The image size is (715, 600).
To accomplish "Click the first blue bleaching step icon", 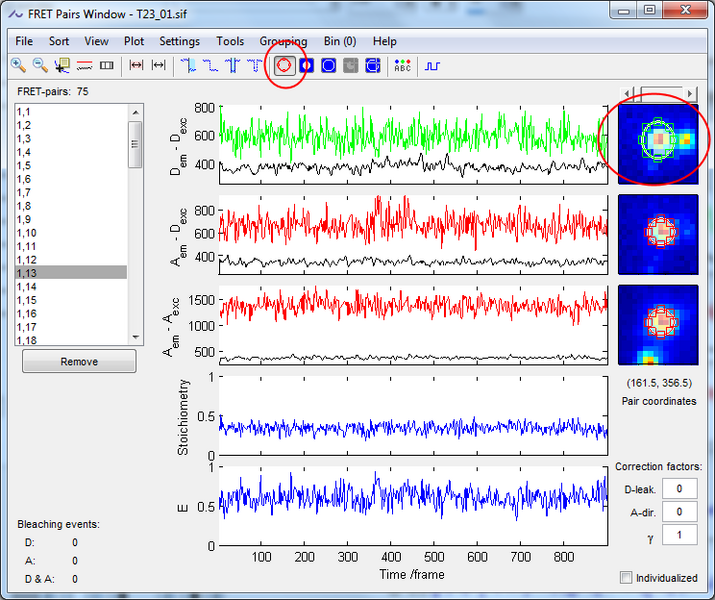I will pyautogui.click(x=189, y=66).
